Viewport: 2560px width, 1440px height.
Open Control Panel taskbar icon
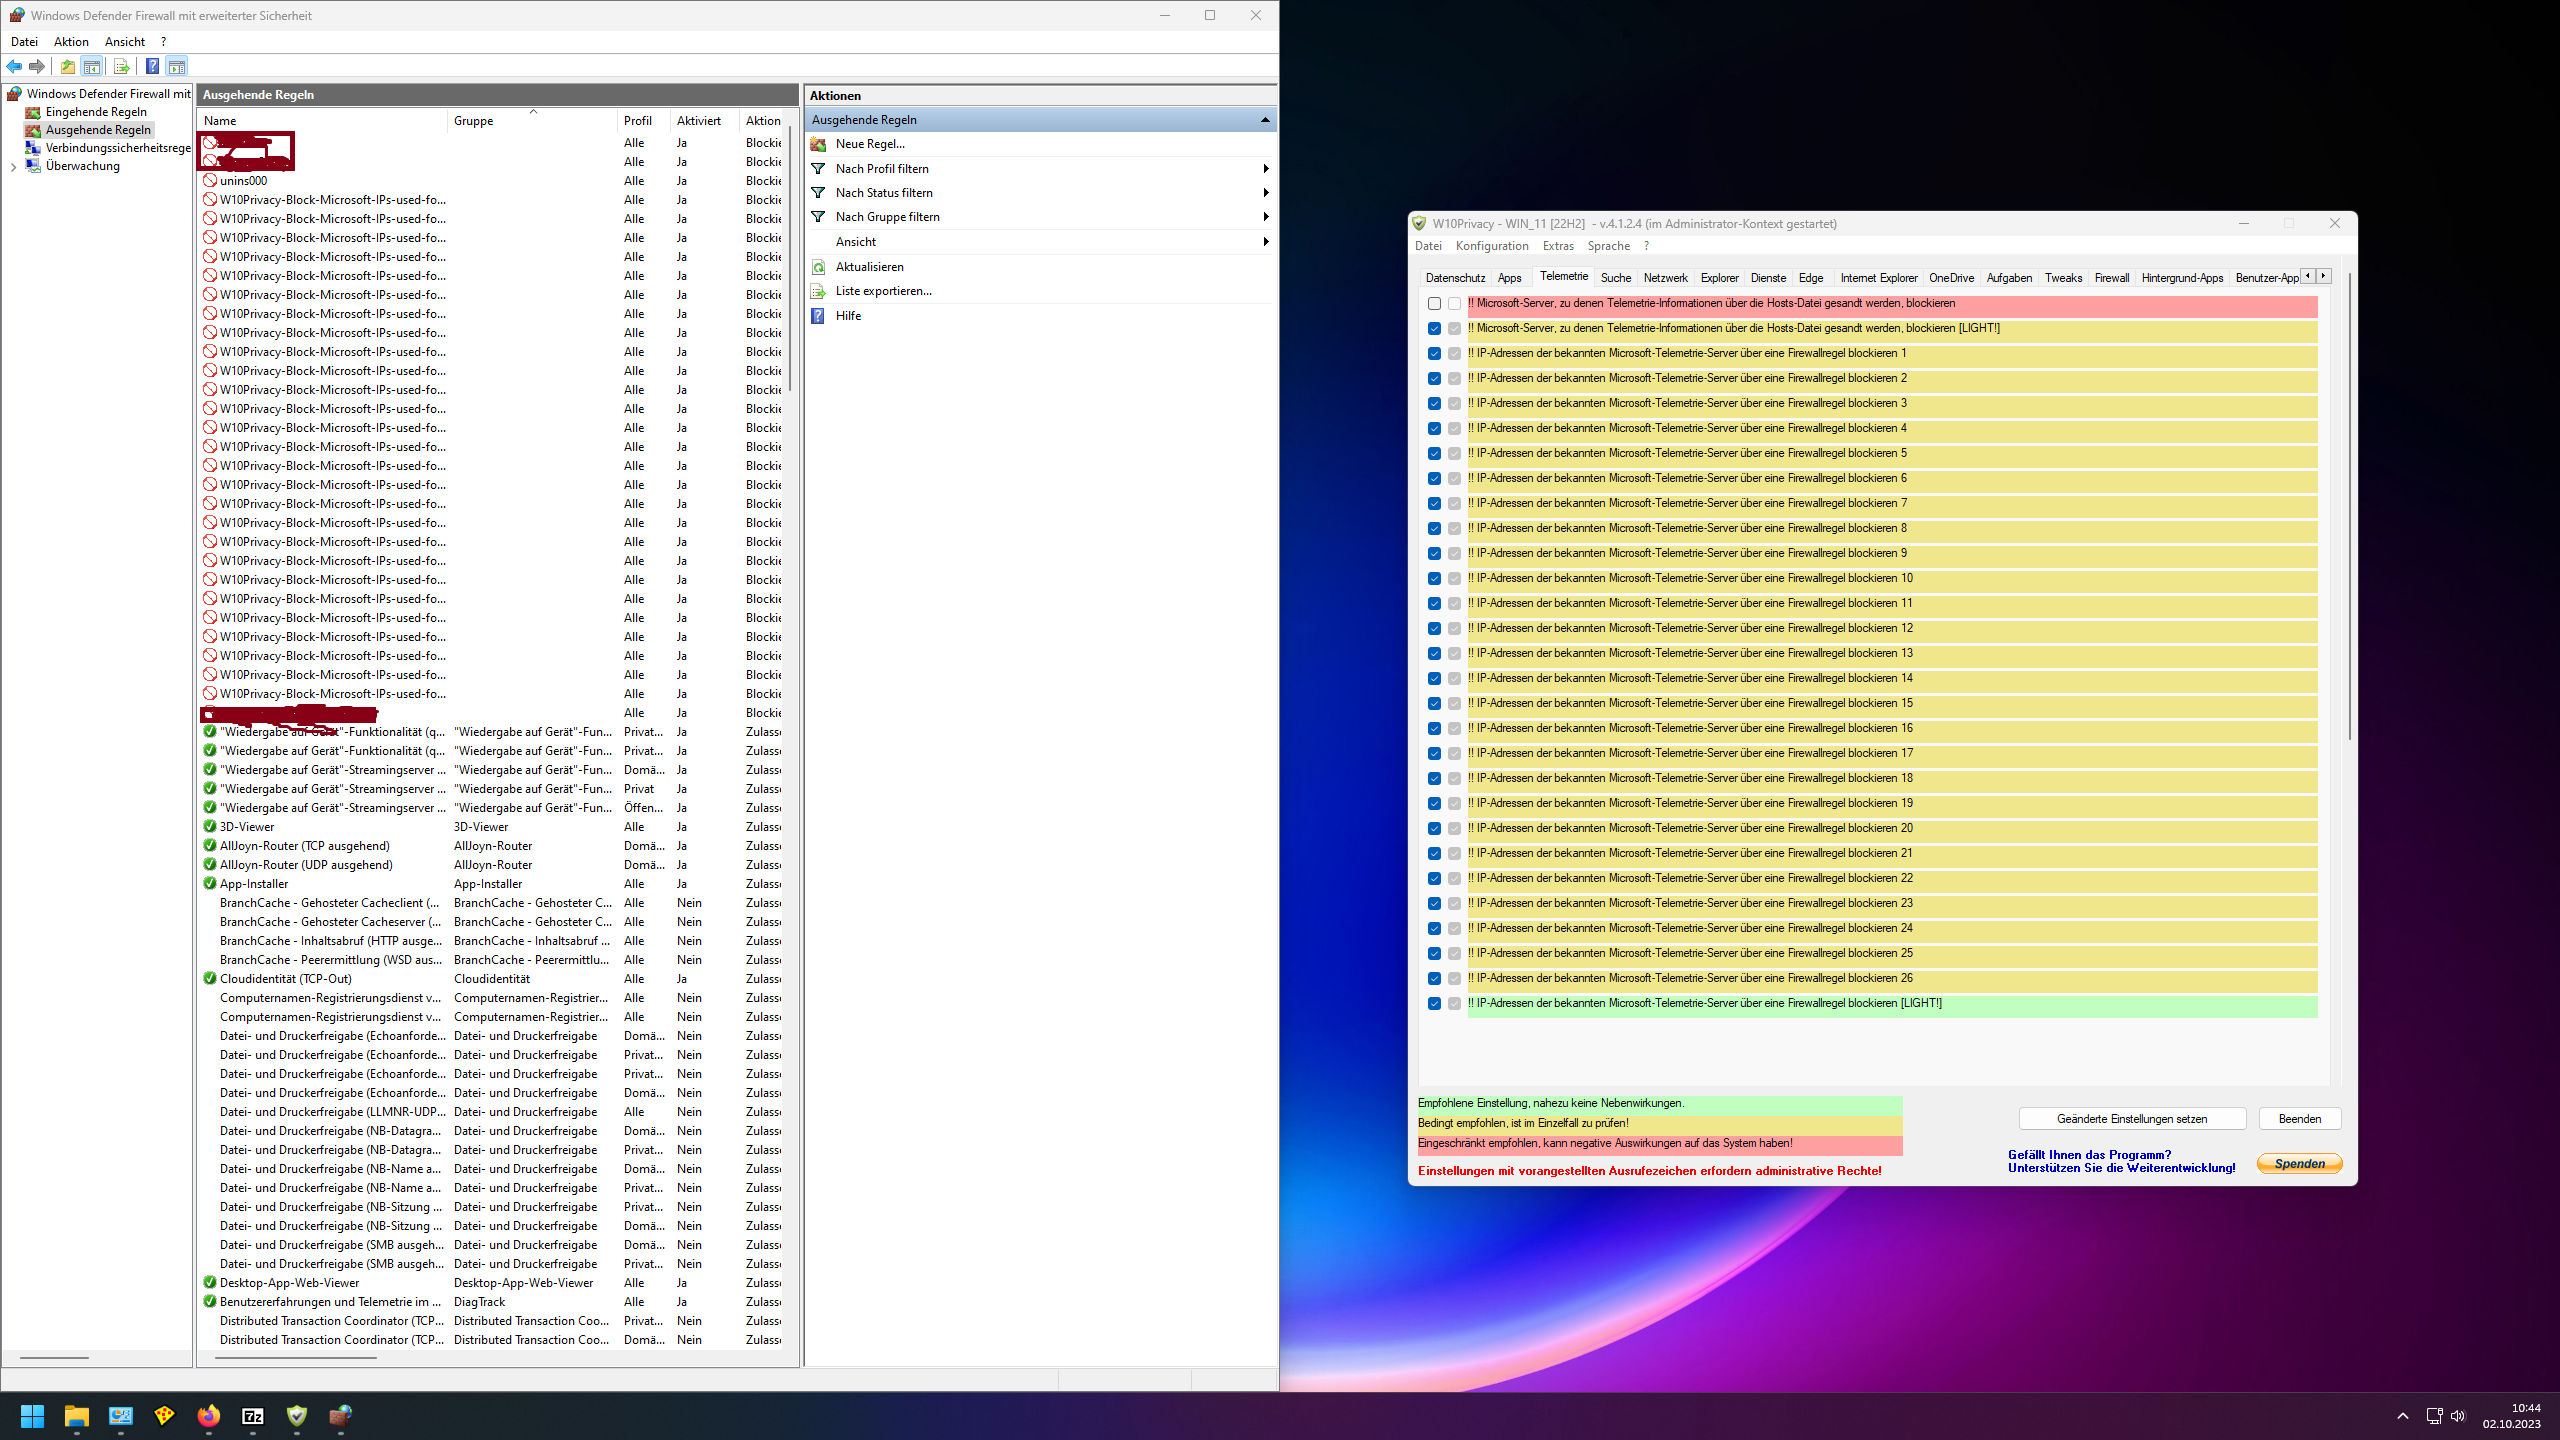tap(121, 1416)
